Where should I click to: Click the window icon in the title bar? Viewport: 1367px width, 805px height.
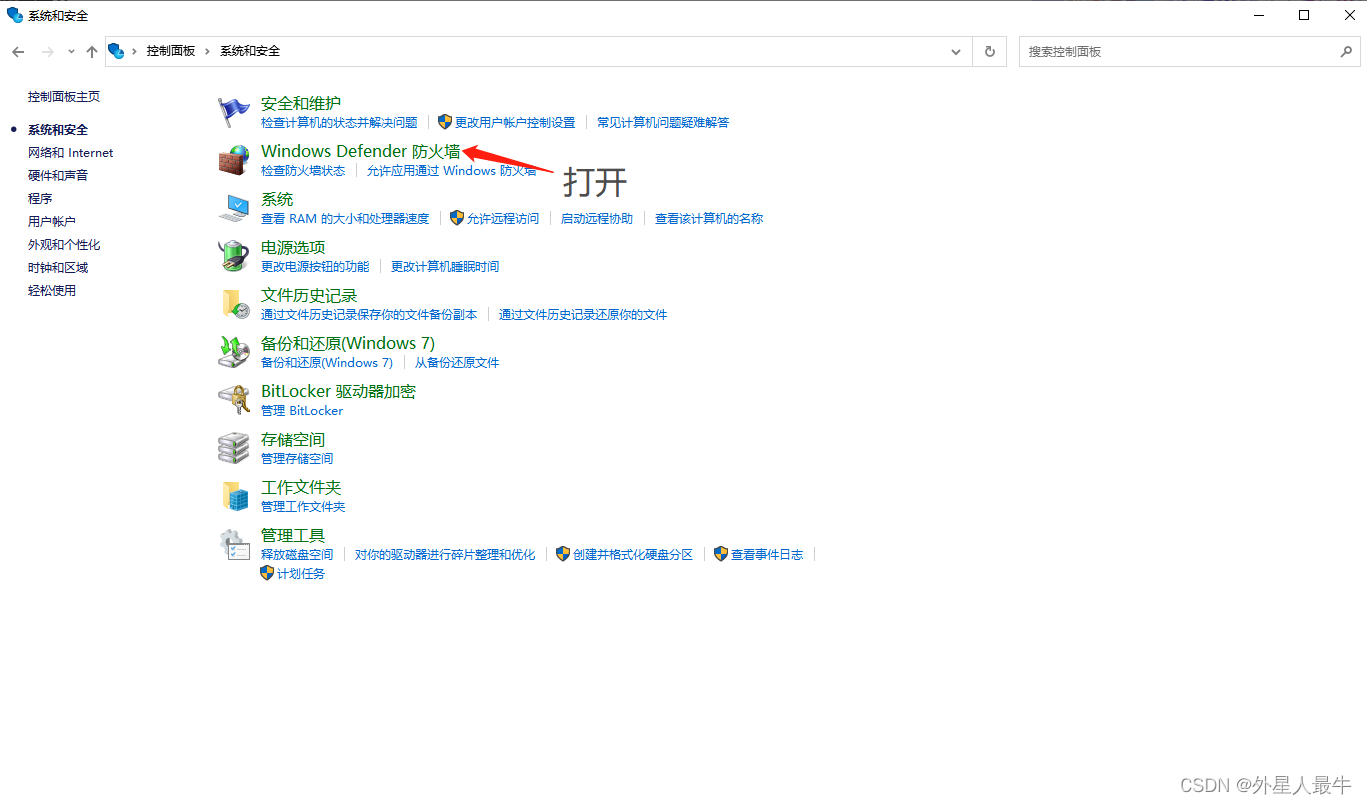(x=15, y=15)
